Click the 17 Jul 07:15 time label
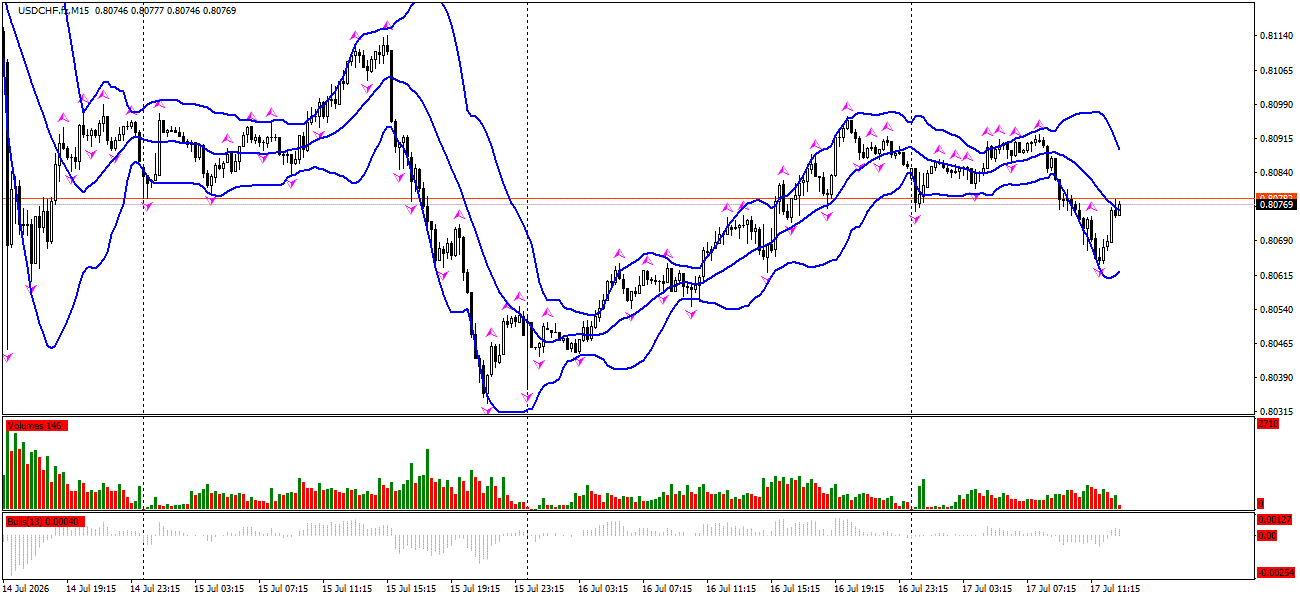Image resolution: width=1300 pixels, height=600 pixels. click(1049, 589)
